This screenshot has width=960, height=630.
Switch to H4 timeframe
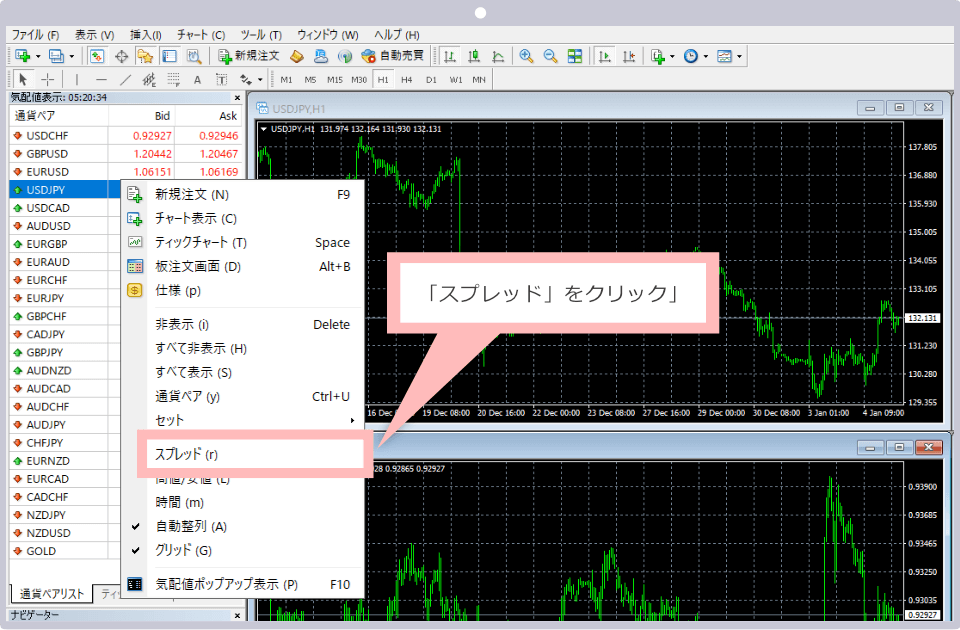pos(407,79)
